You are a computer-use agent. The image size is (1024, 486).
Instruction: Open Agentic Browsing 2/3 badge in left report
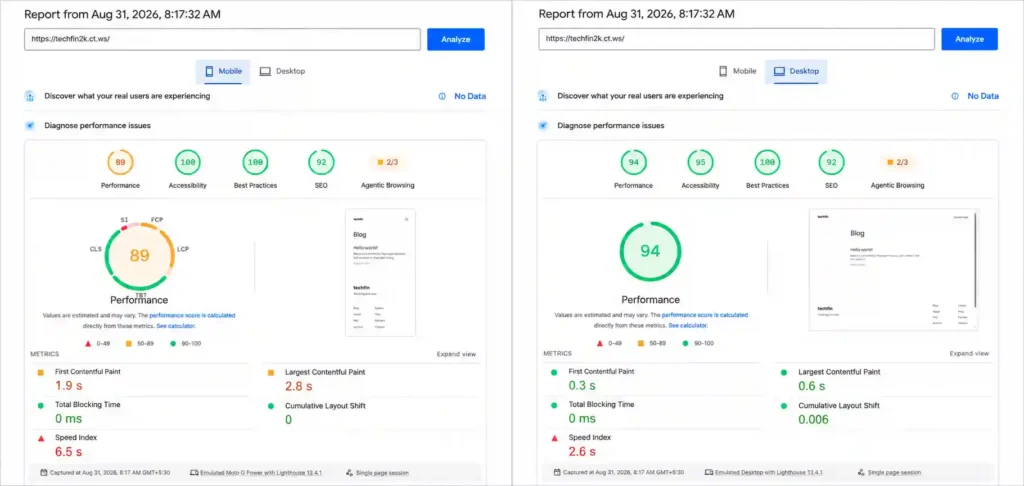click(387, 162)
